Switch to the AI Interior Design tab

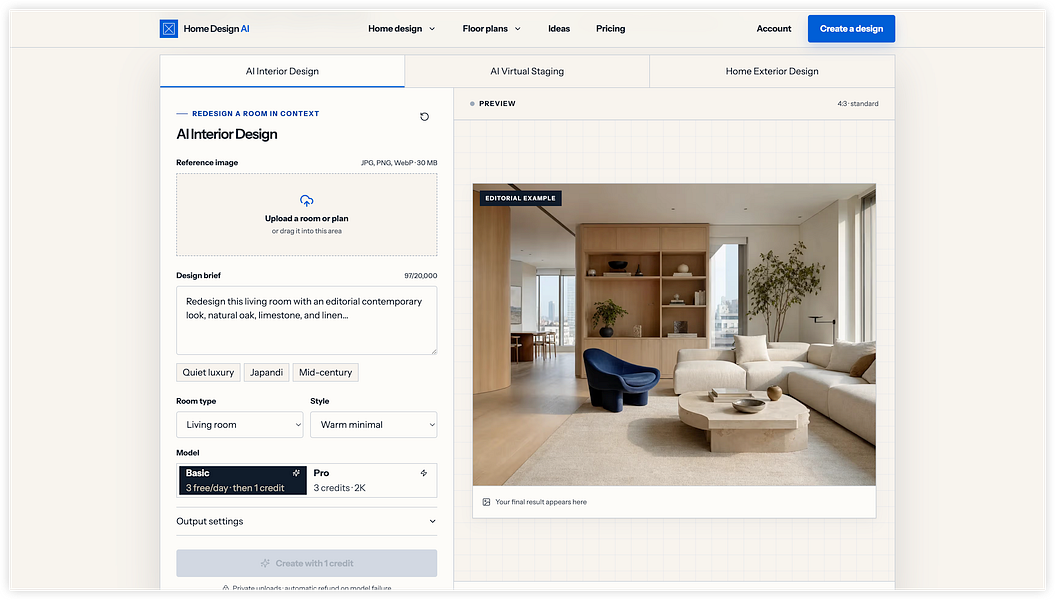pos(282,71)
